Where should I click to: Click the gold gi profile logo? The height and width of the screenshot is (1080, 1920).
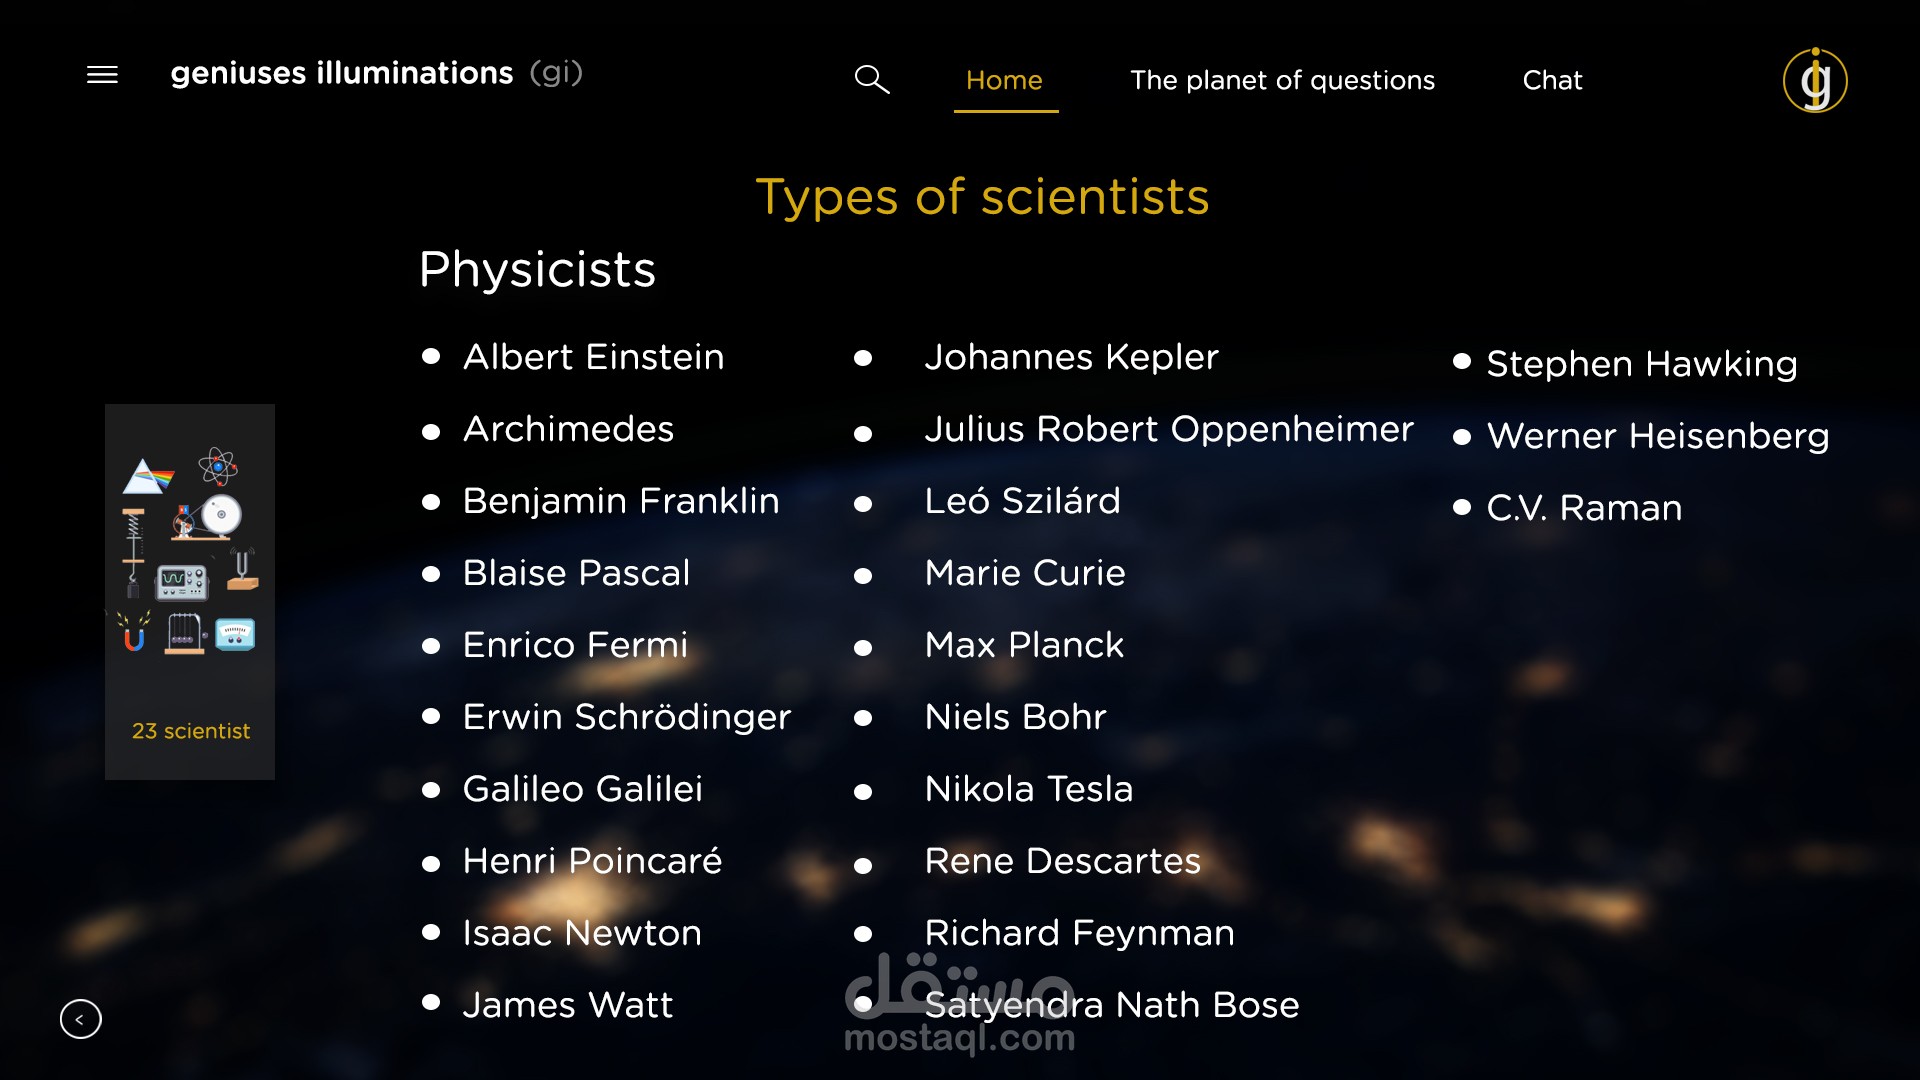[1814, 80]
